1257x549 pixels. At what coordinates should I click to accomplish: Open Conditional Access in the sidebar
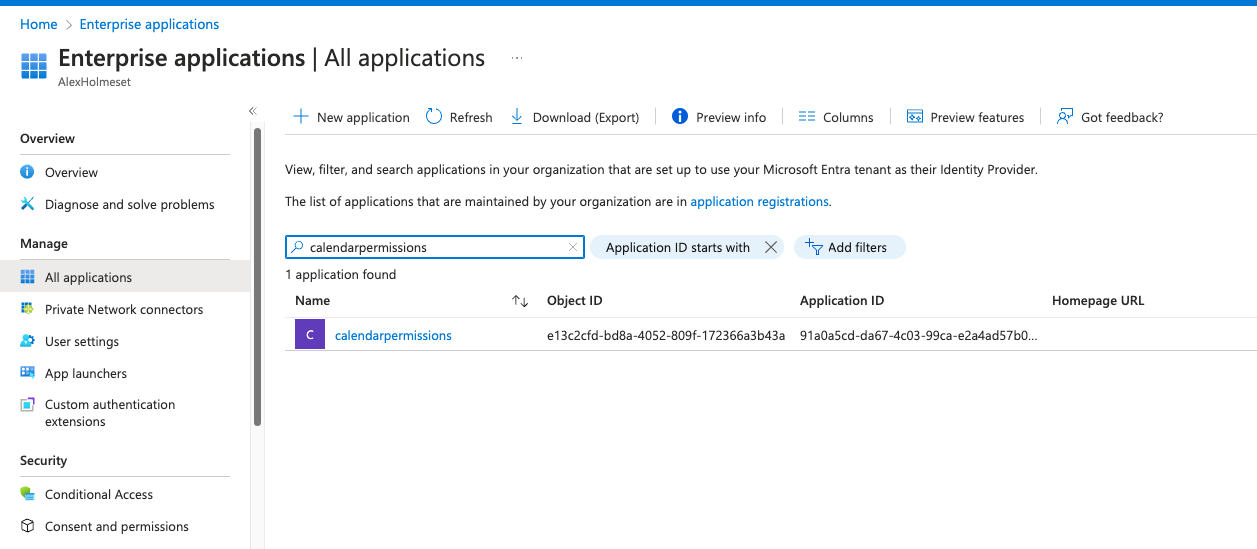pos(98,494)
